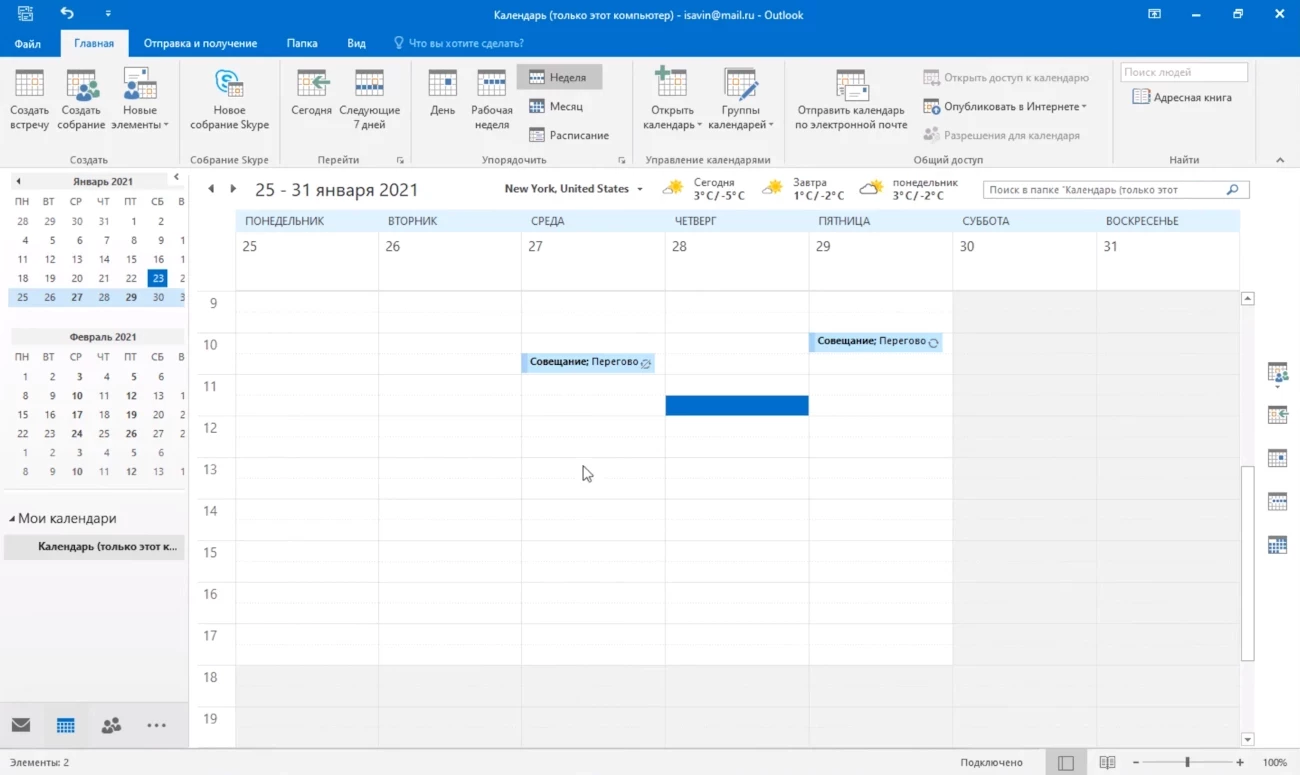1300x775 pixels.
Task: Click Отправить календарь по электронной почте
Action: [x=851, y=99]
